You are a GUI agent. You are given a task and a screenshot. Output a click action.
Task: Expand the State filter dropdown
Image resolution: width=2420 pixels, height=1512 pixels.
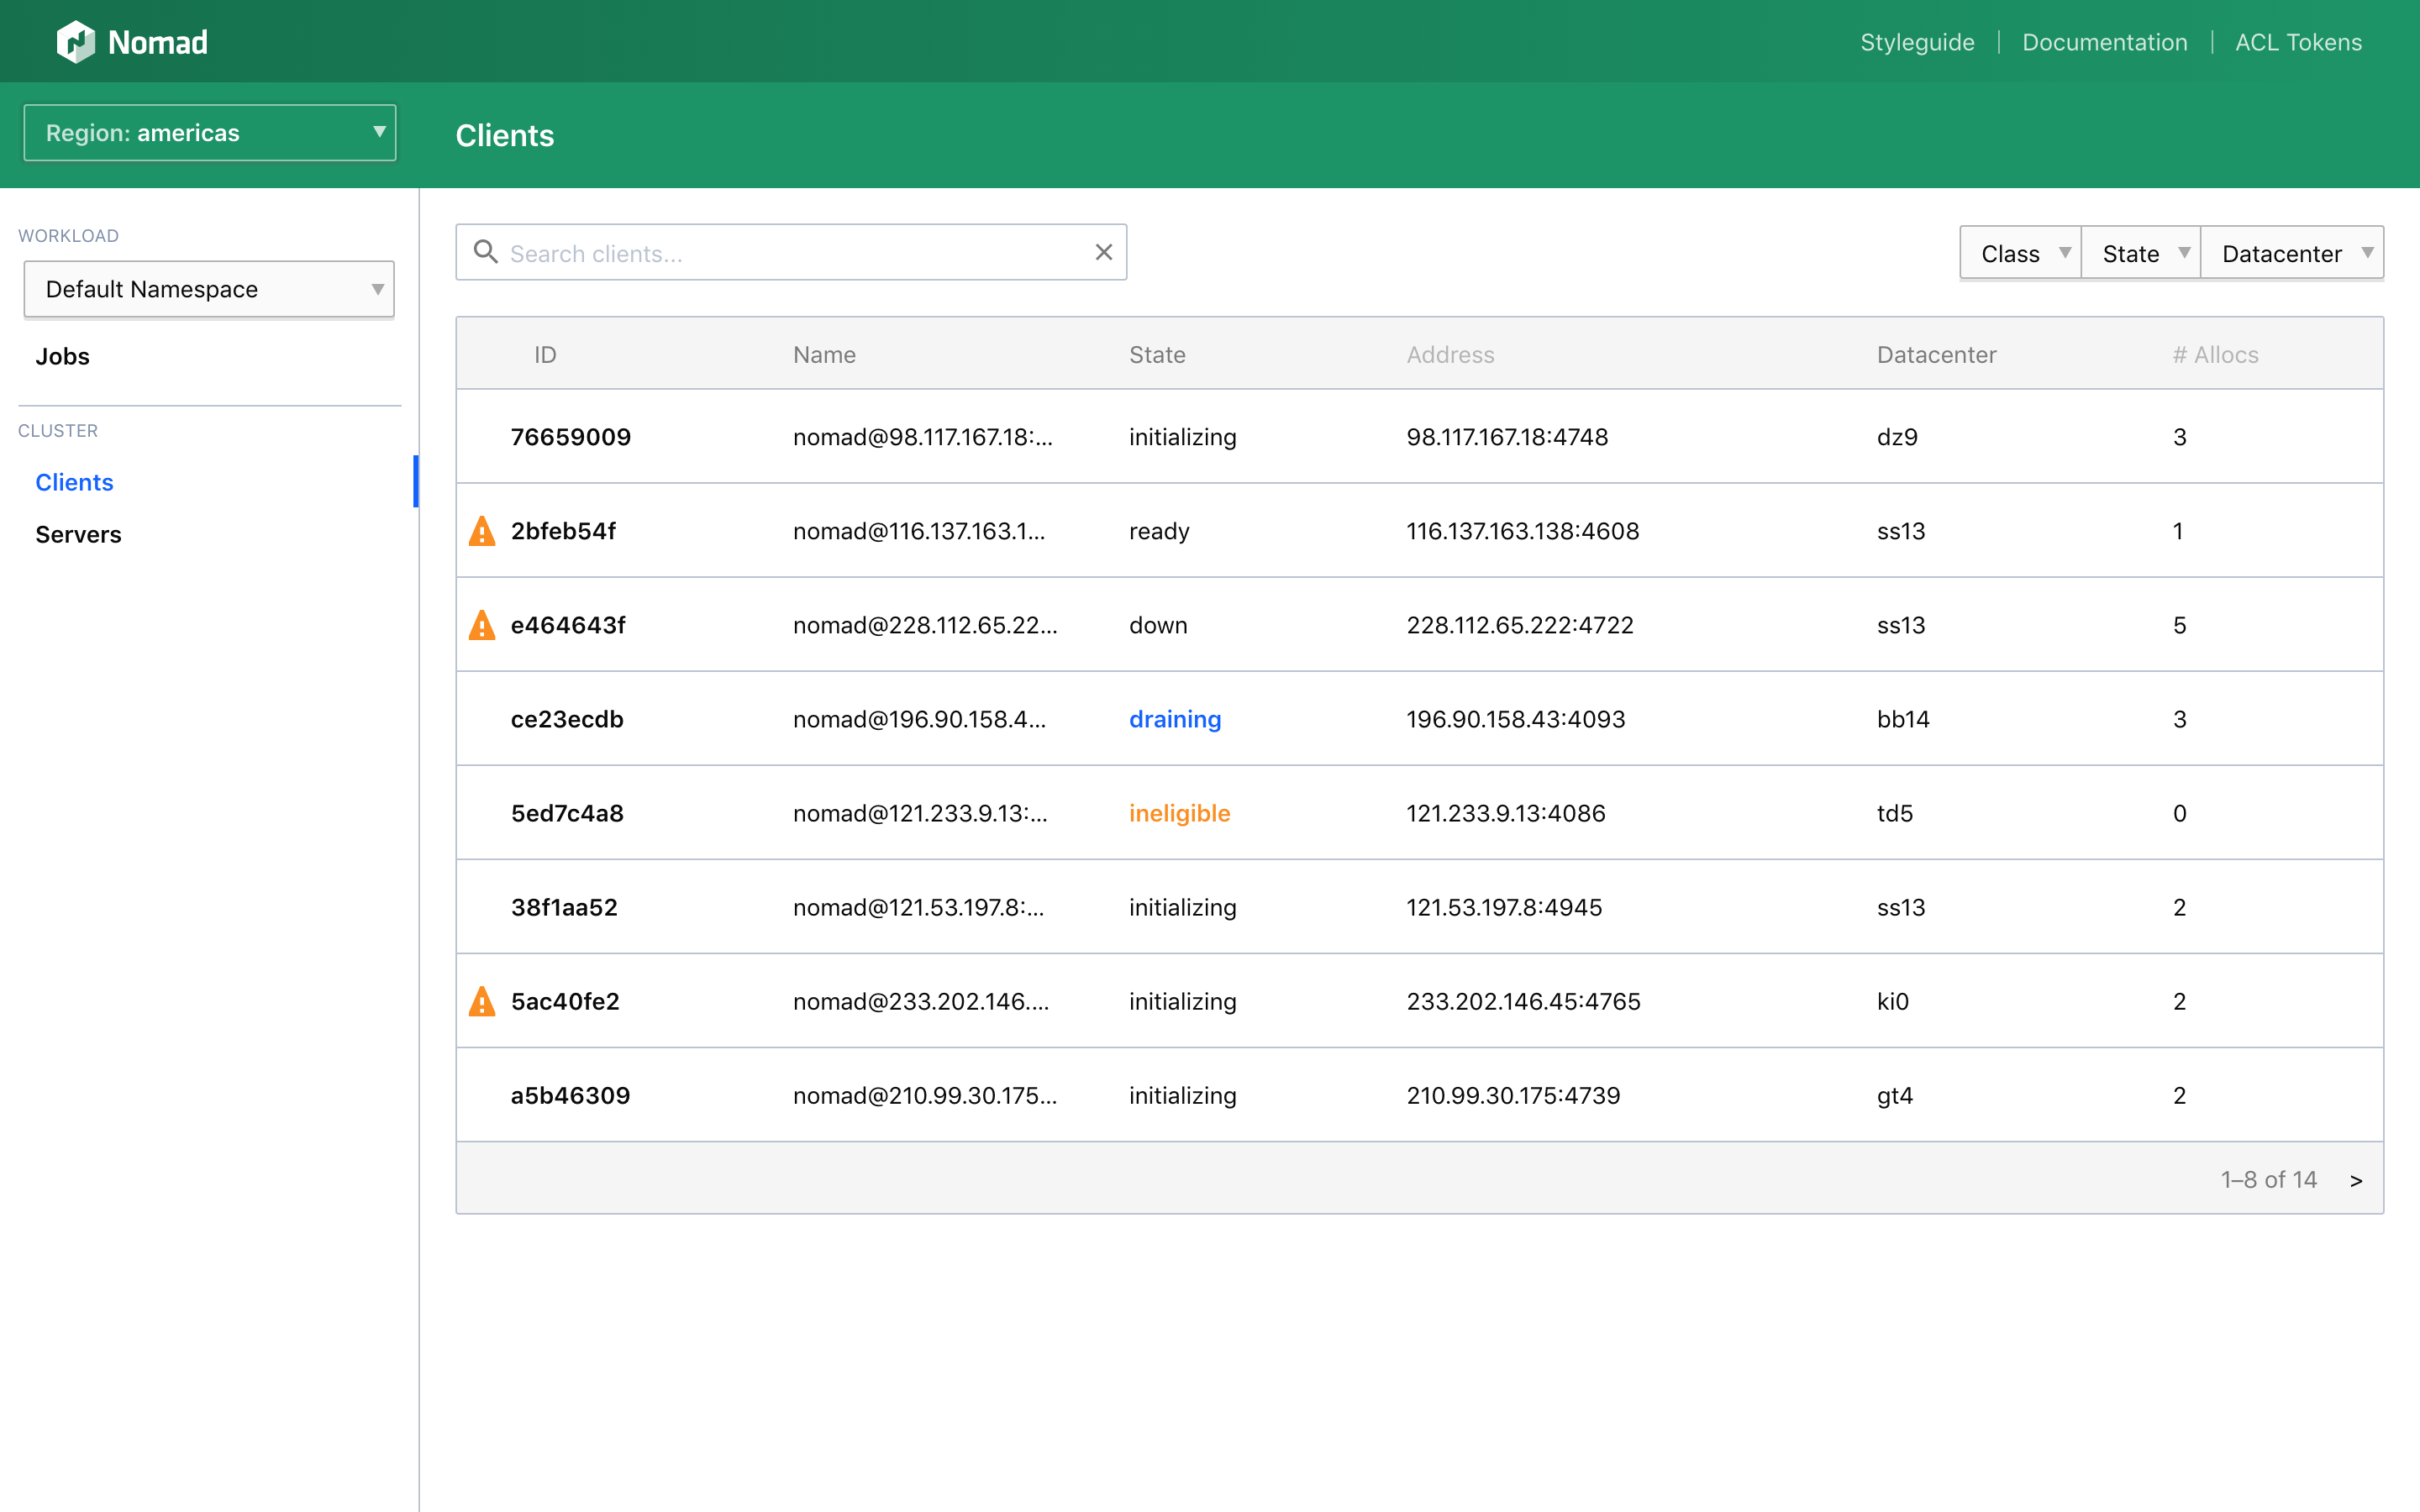coord(2141,253)
